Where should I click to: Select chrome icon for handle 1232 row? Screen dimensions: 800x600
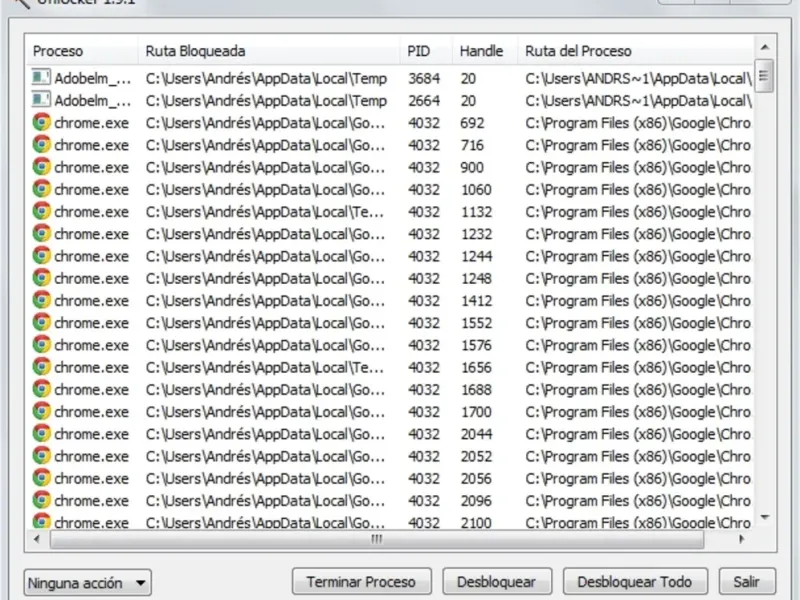(x=42, y=234)
